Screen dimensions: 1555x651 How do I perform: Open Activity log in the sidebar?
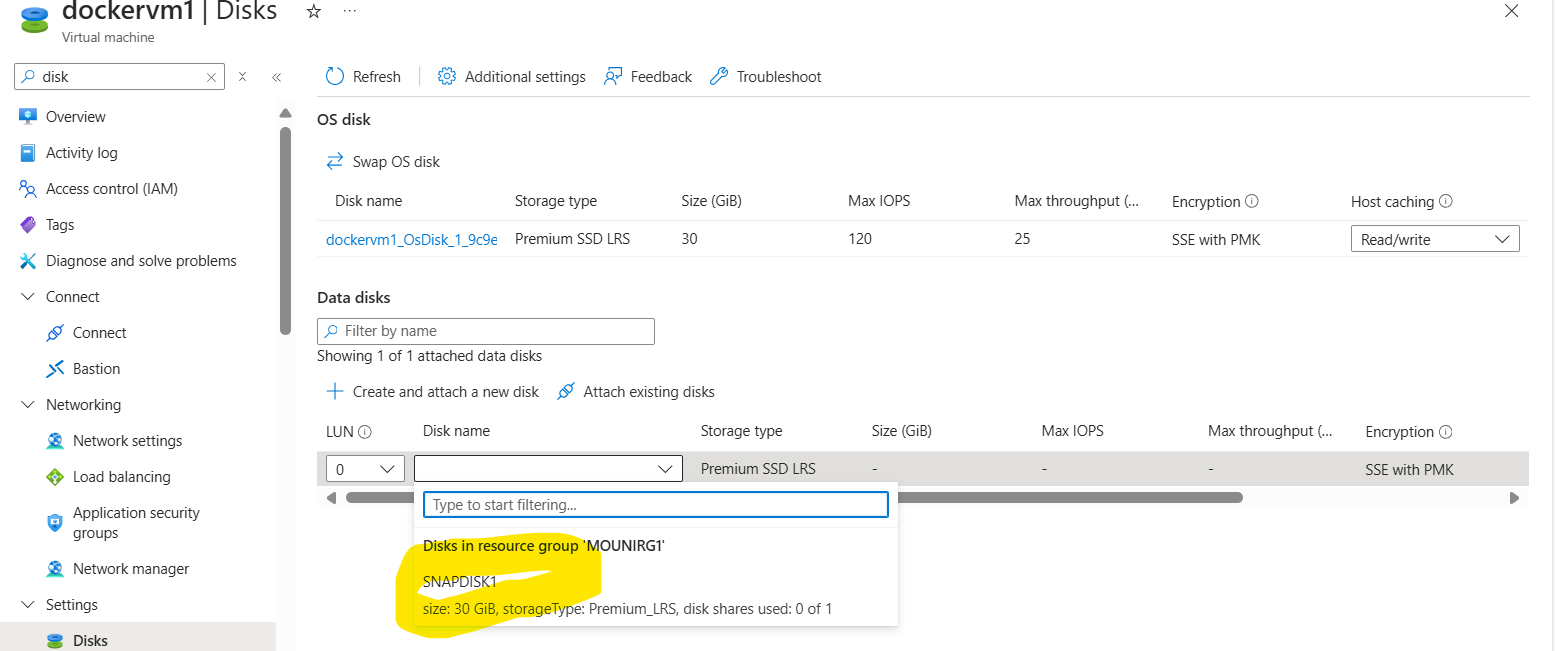click(x=81, y=153)
